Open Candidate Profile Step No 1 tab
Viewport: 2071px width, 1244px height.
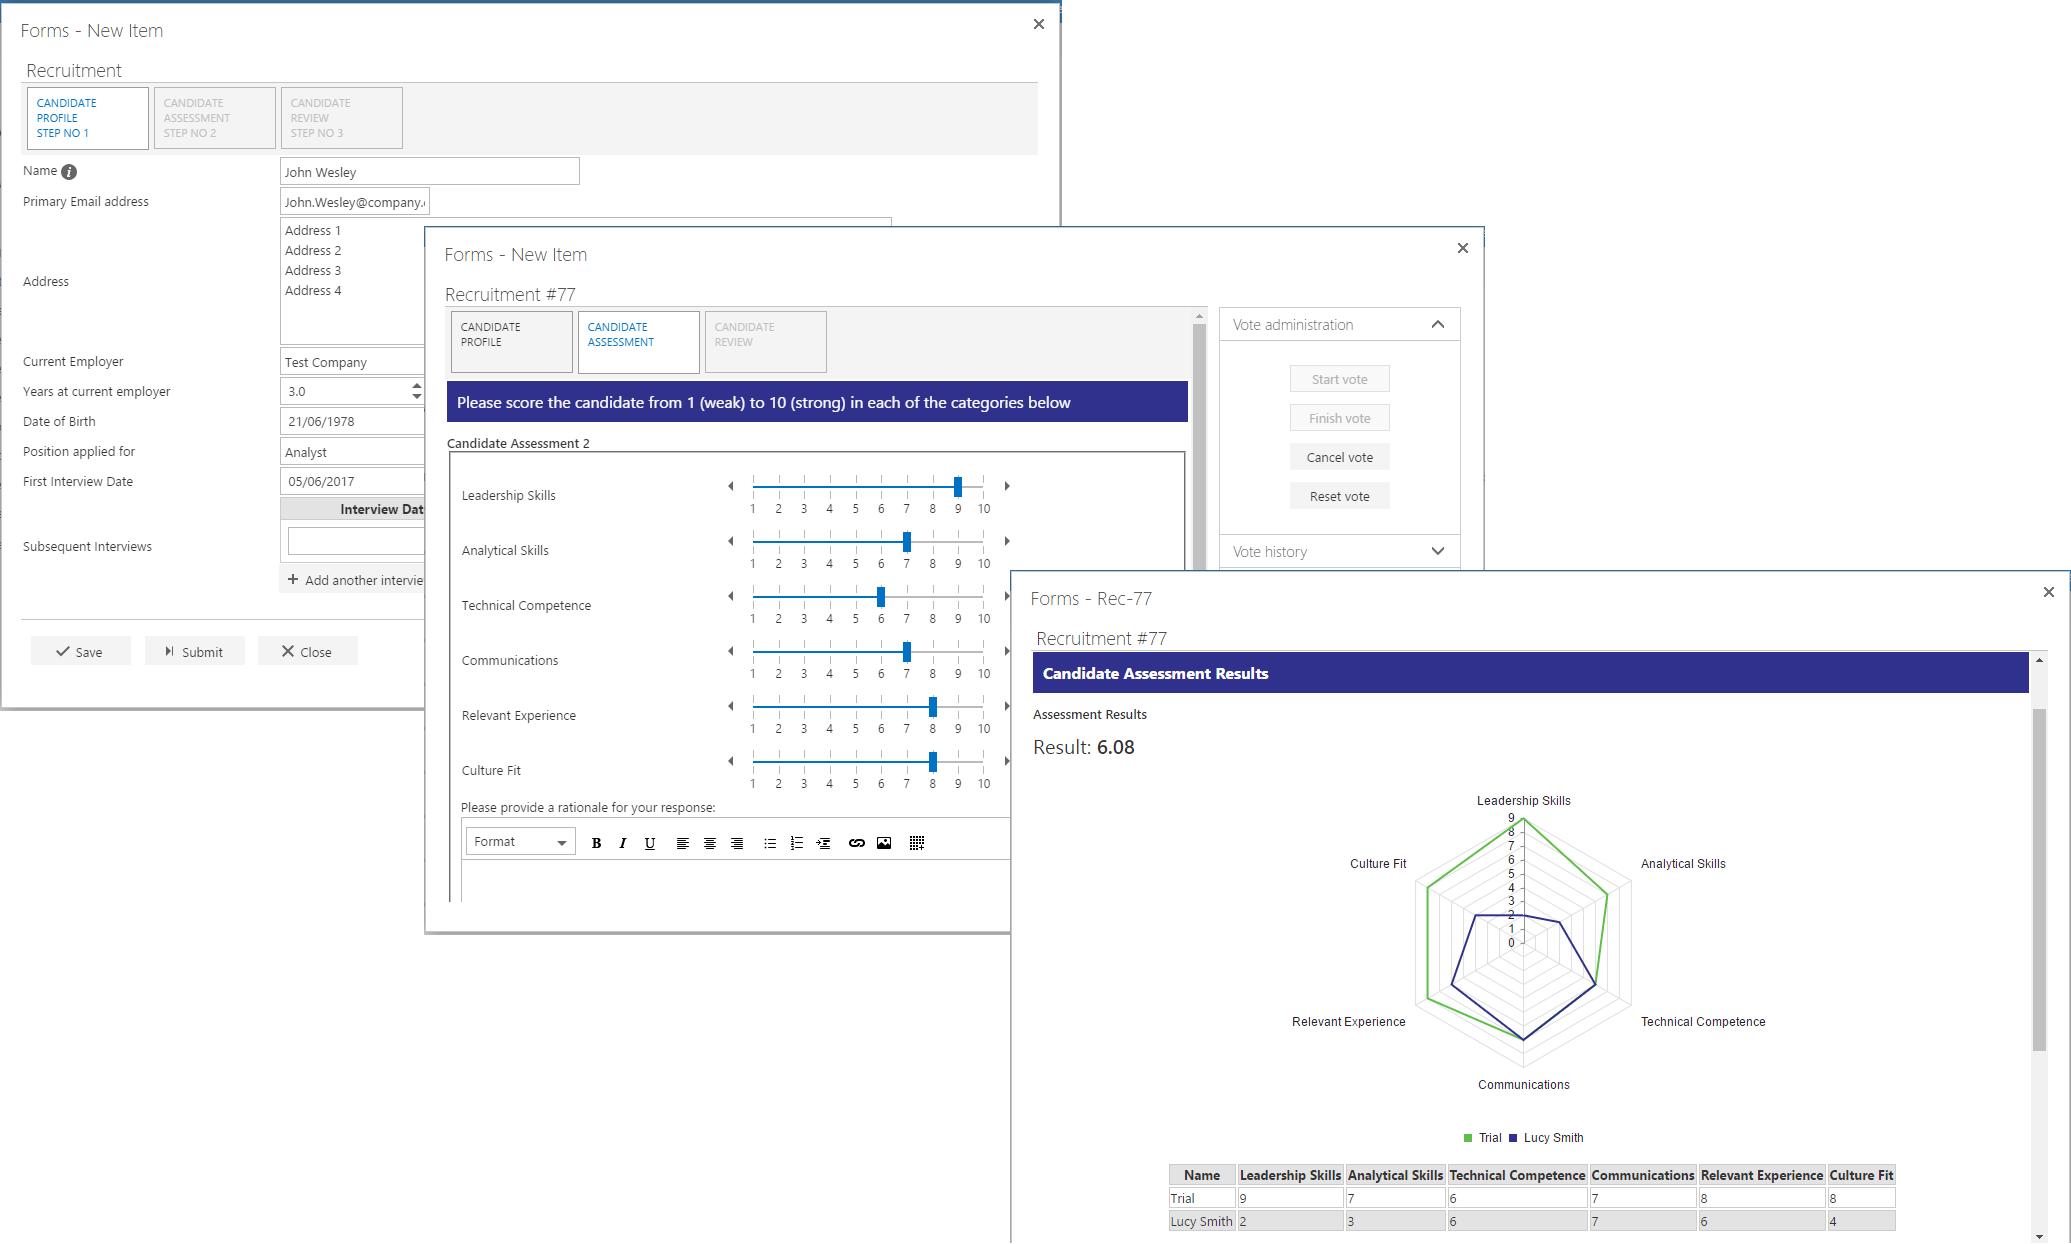(88, 118)
